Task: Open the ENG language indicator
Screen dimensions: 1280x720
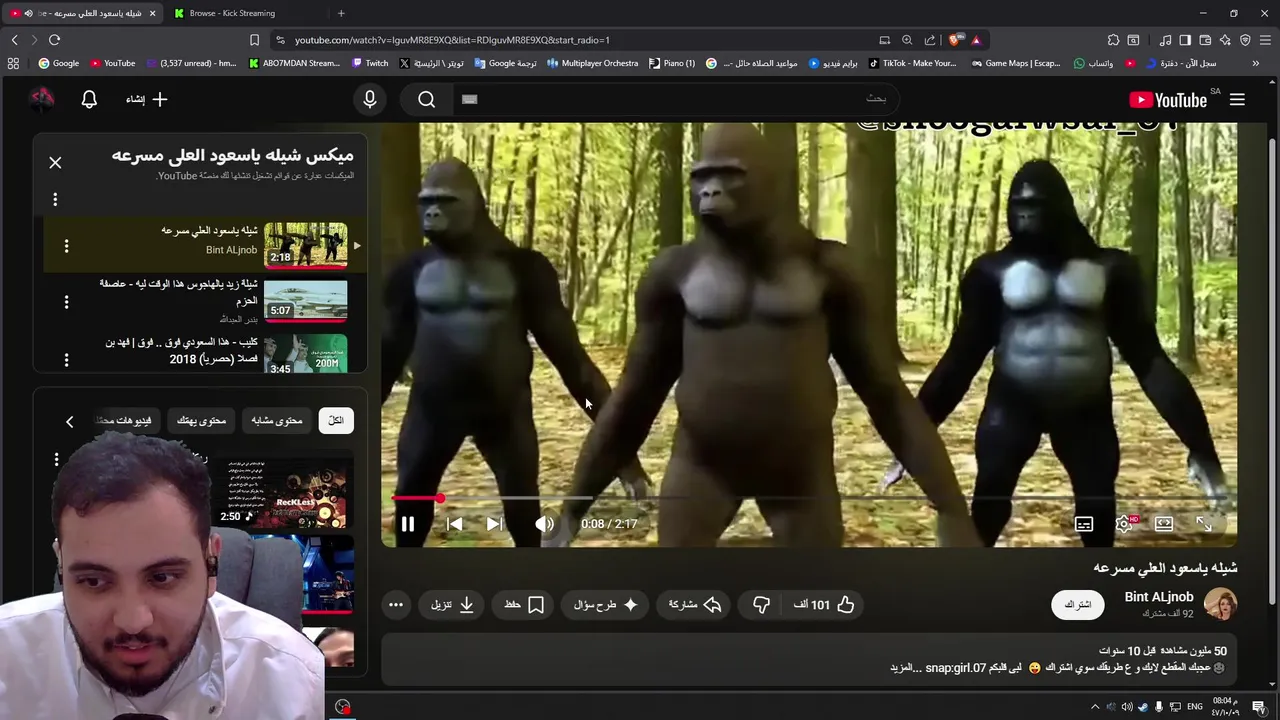Action: click(x=1195, y=707)
